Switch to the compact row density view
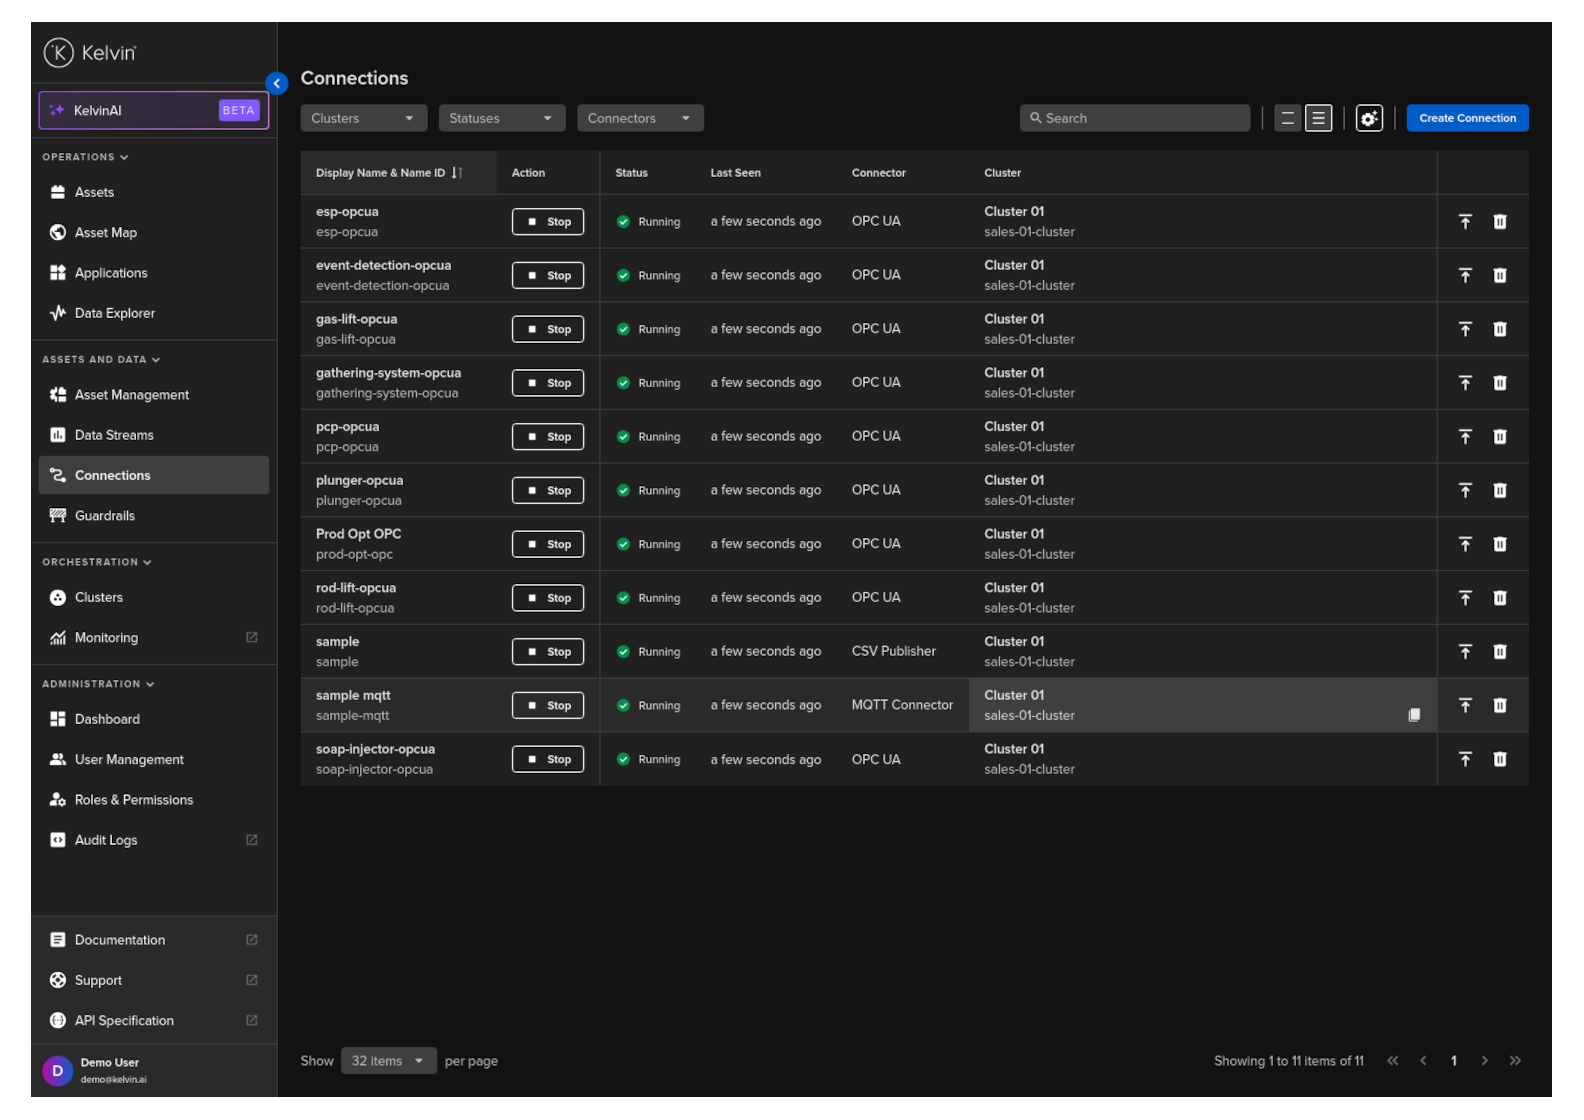The height and width of the screenshot is (1120, 1584). coord(1287,118)
